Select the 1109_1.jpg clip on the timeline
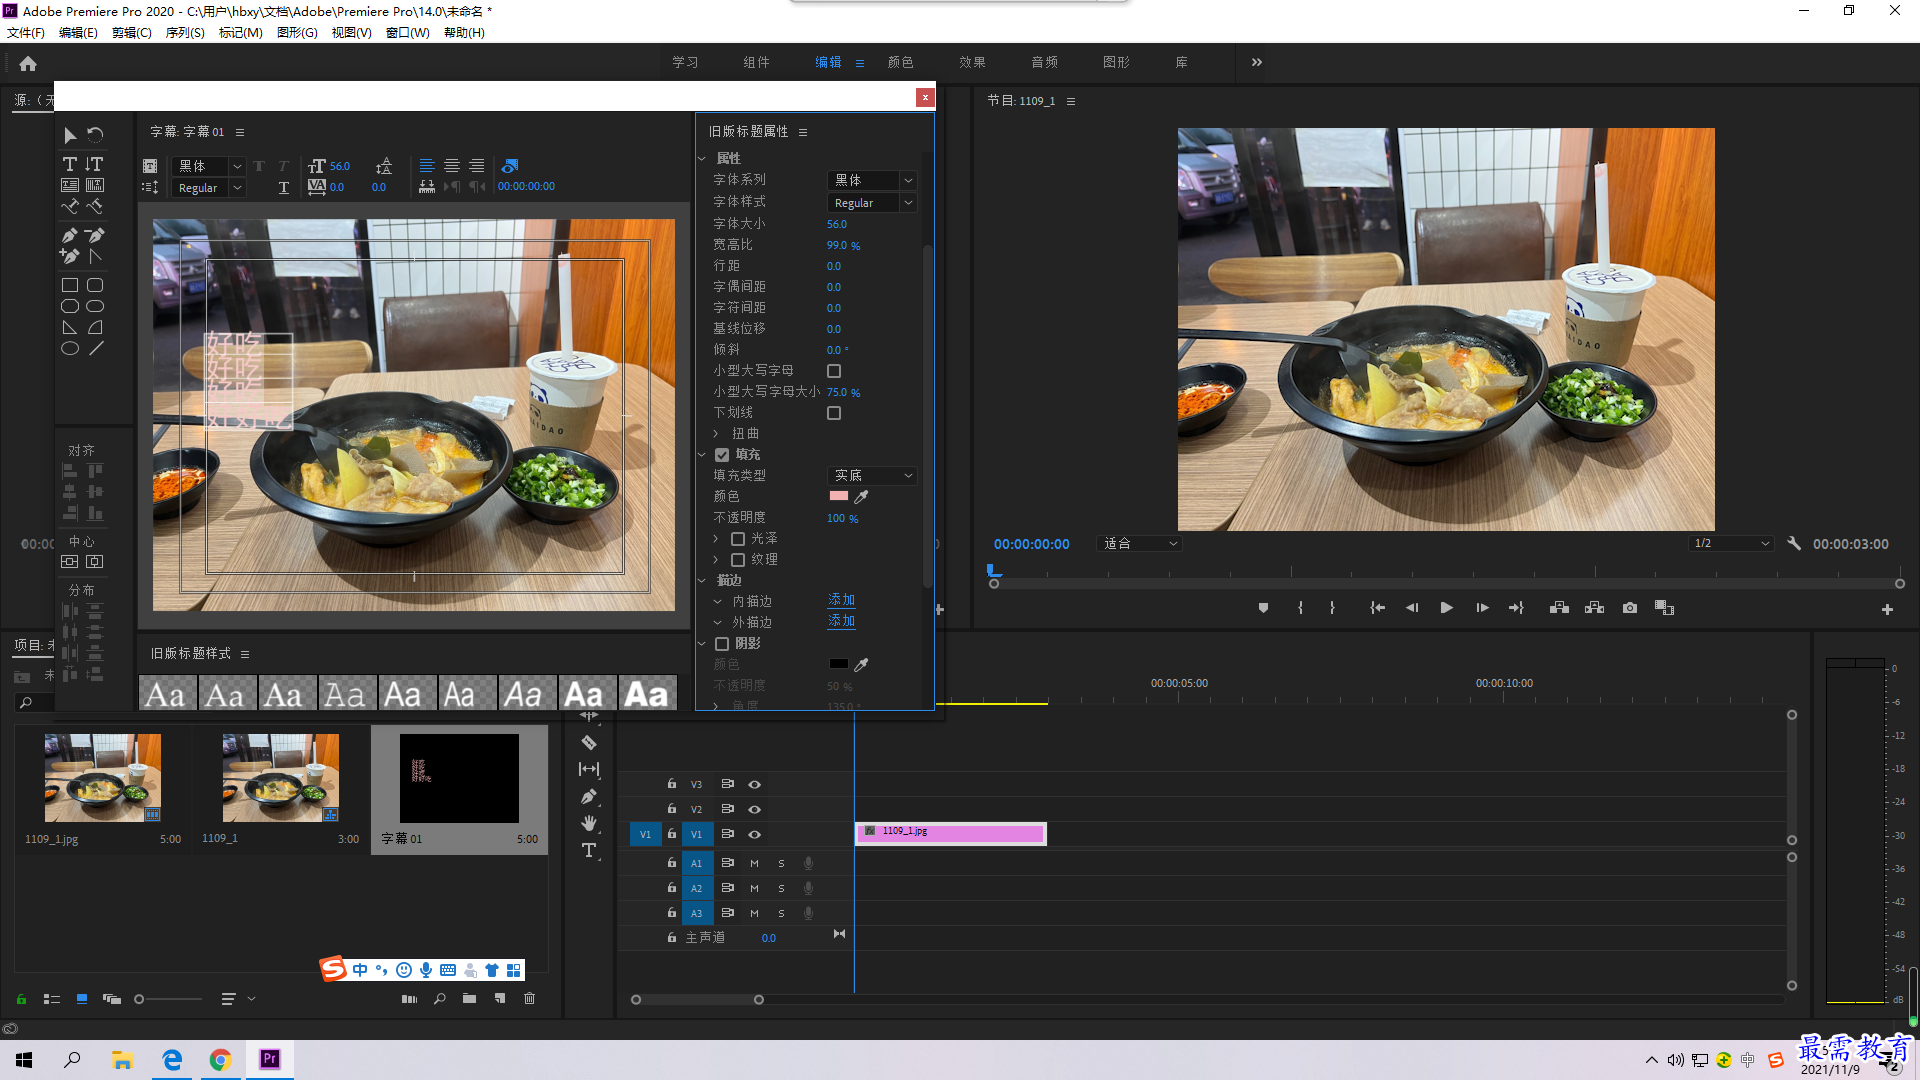 (950, 834)
